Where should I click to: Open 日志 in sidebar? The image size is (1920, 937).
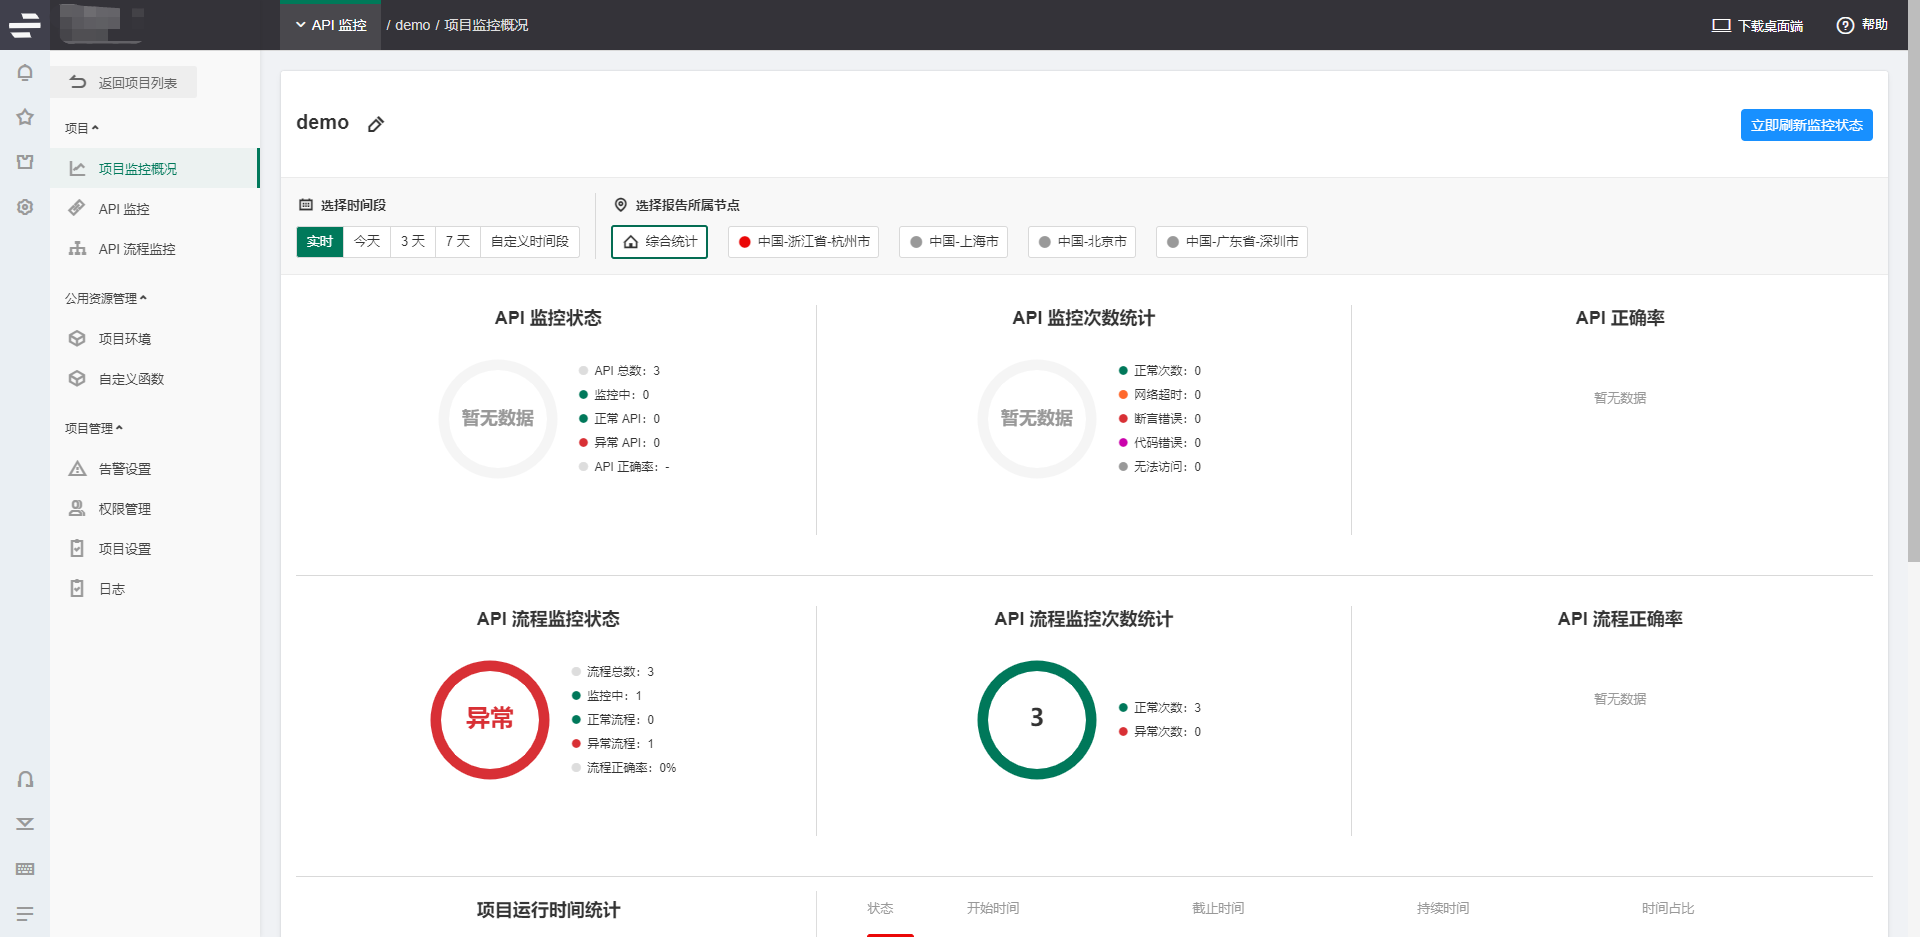pos(155,588)
